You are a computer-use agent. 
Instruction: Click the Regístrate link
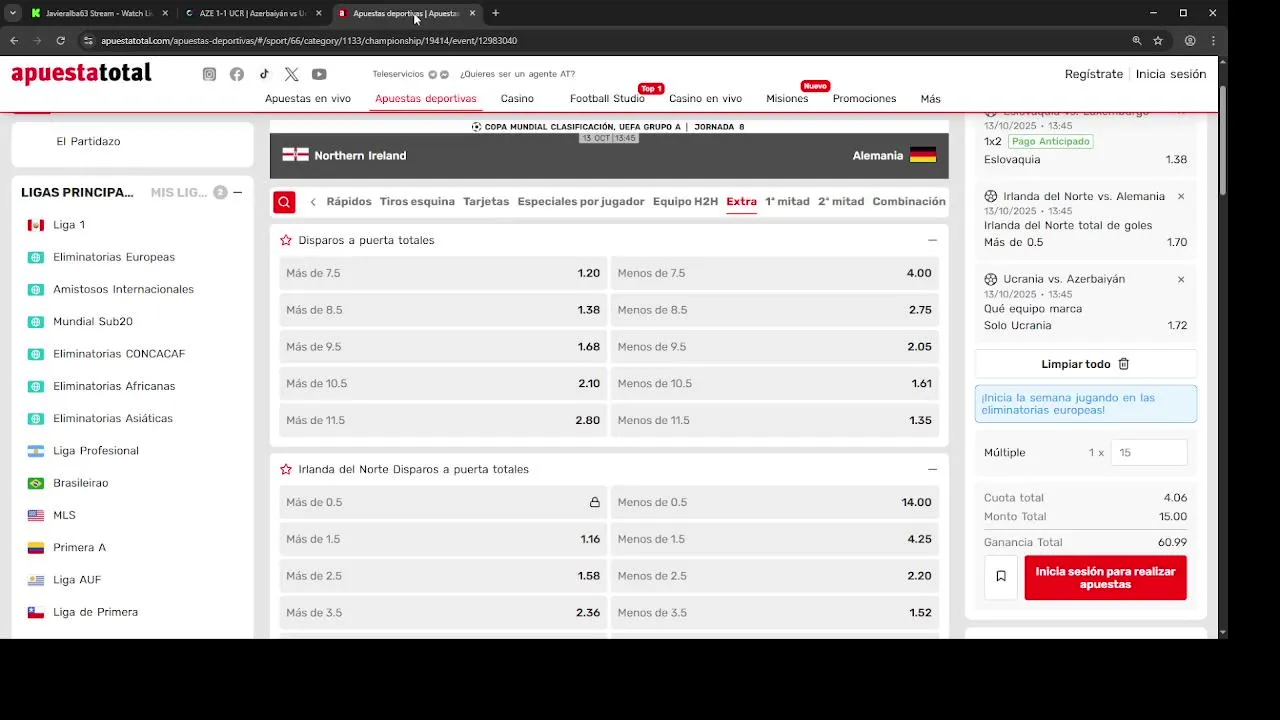[x=1094, y=74]
